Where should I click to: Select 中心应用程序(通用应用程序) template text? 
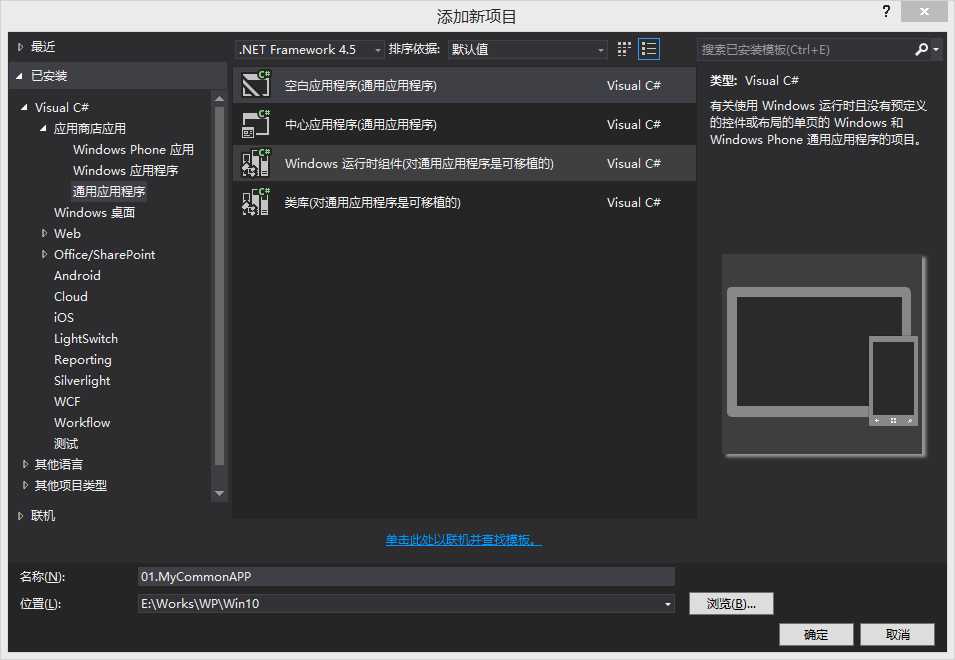coord(361,124)
